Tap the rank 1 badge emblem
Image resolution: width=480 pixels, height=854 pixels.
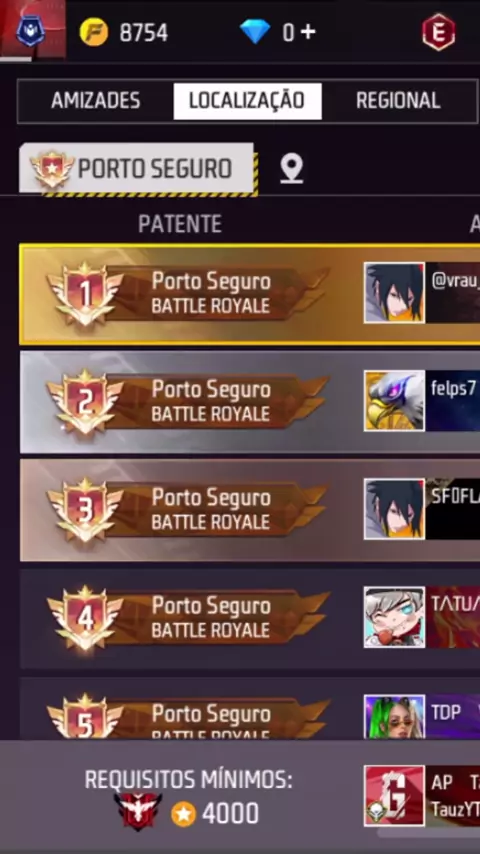pyautogui.click(x=86, y=294)
